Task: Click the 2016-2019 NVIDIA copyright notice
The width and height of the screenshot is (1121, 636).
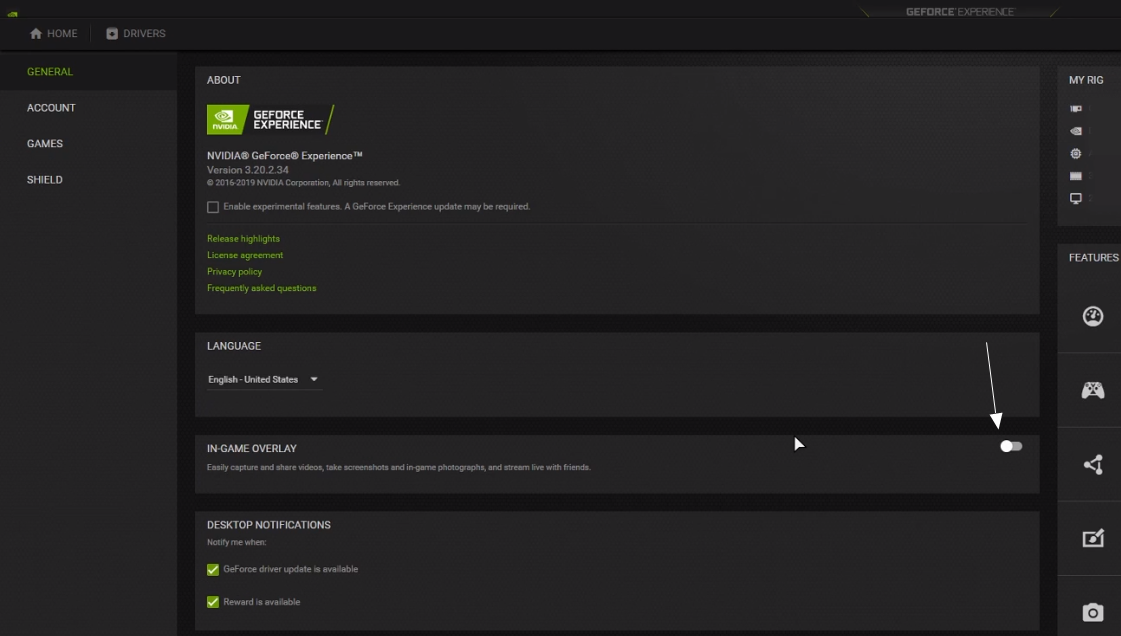Action: pos(303,183)
